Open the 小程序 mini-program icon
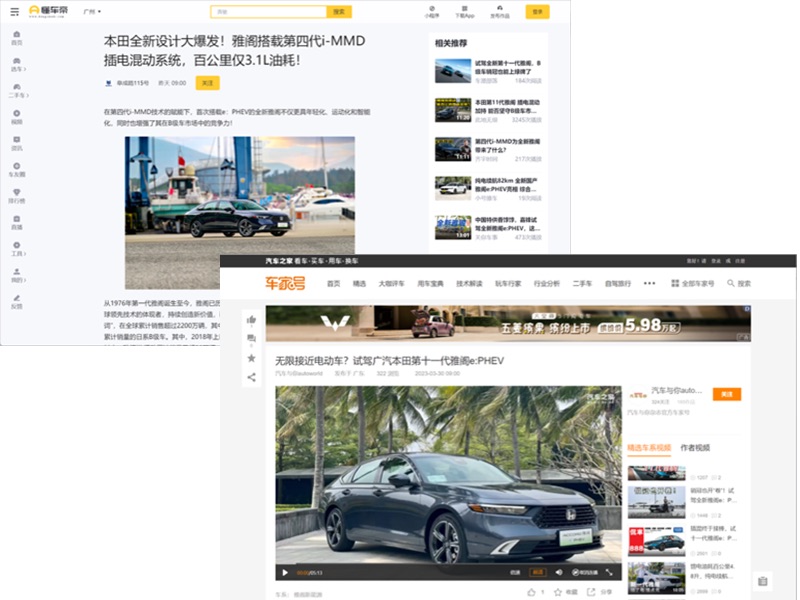Image resolution: width=800 pixels, height=600 pixels. click(432, 12)
